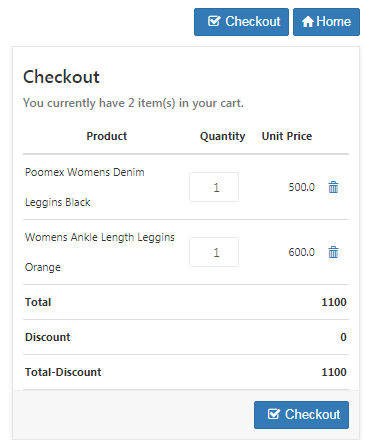The image size is (371, 445).
Task: Select the Womens Ankle Length Leggins Orange name
Action: tap(100, 252)
